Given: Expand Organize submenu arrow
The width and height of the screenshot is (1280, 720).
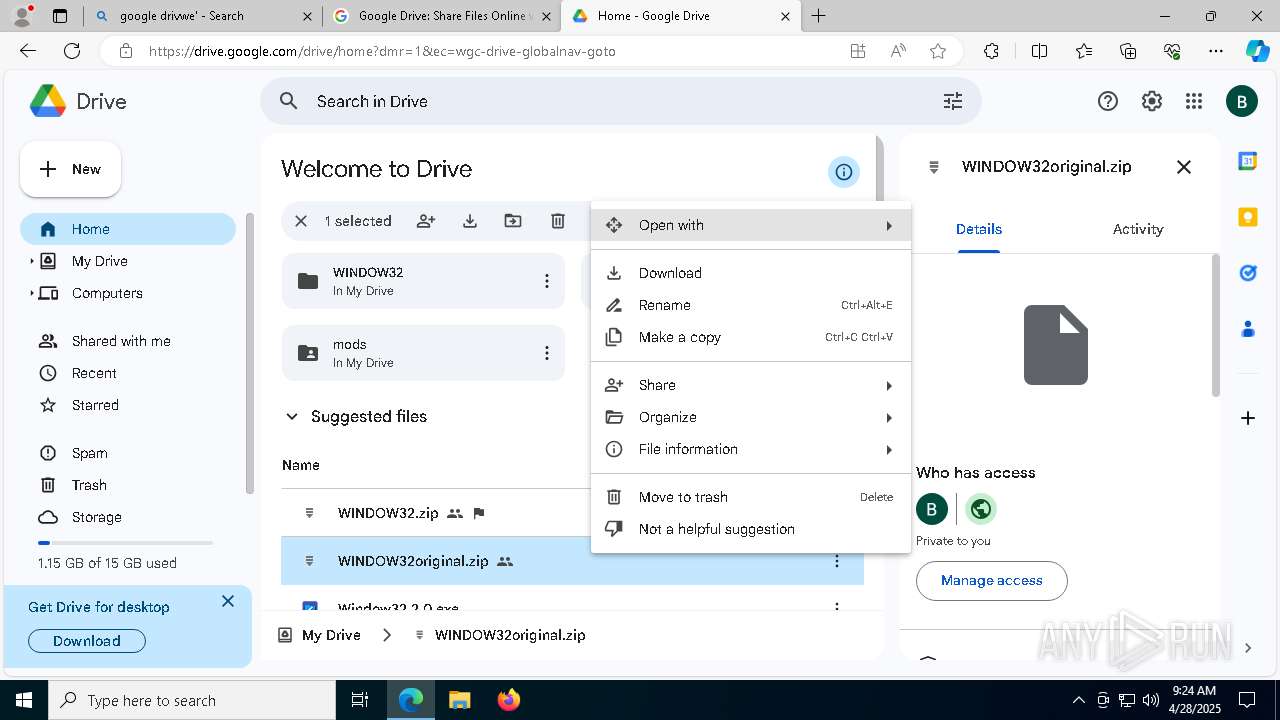Looking at the screenshot, I should coord(888,417).
